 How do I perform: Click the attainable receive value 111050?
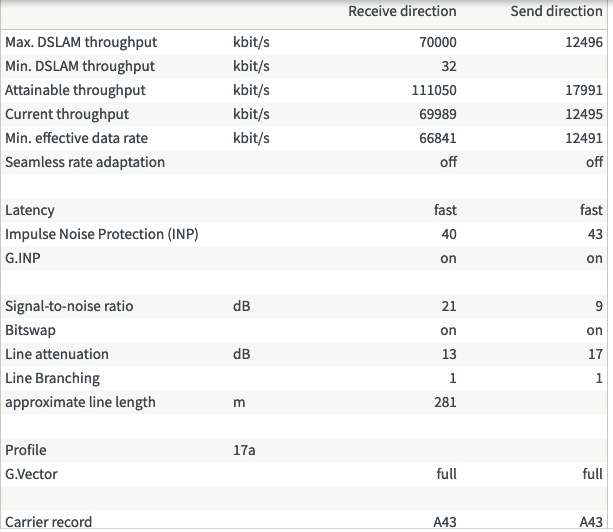coord(434,90)
